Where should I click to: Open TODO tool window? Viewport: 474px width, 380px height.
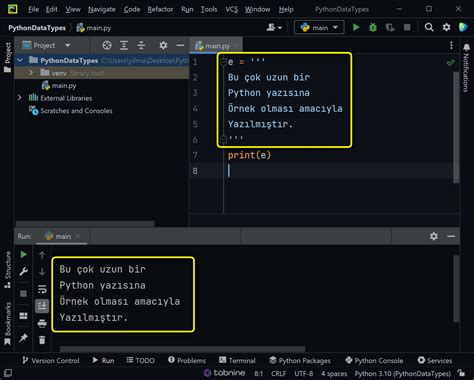coord(140,360)
